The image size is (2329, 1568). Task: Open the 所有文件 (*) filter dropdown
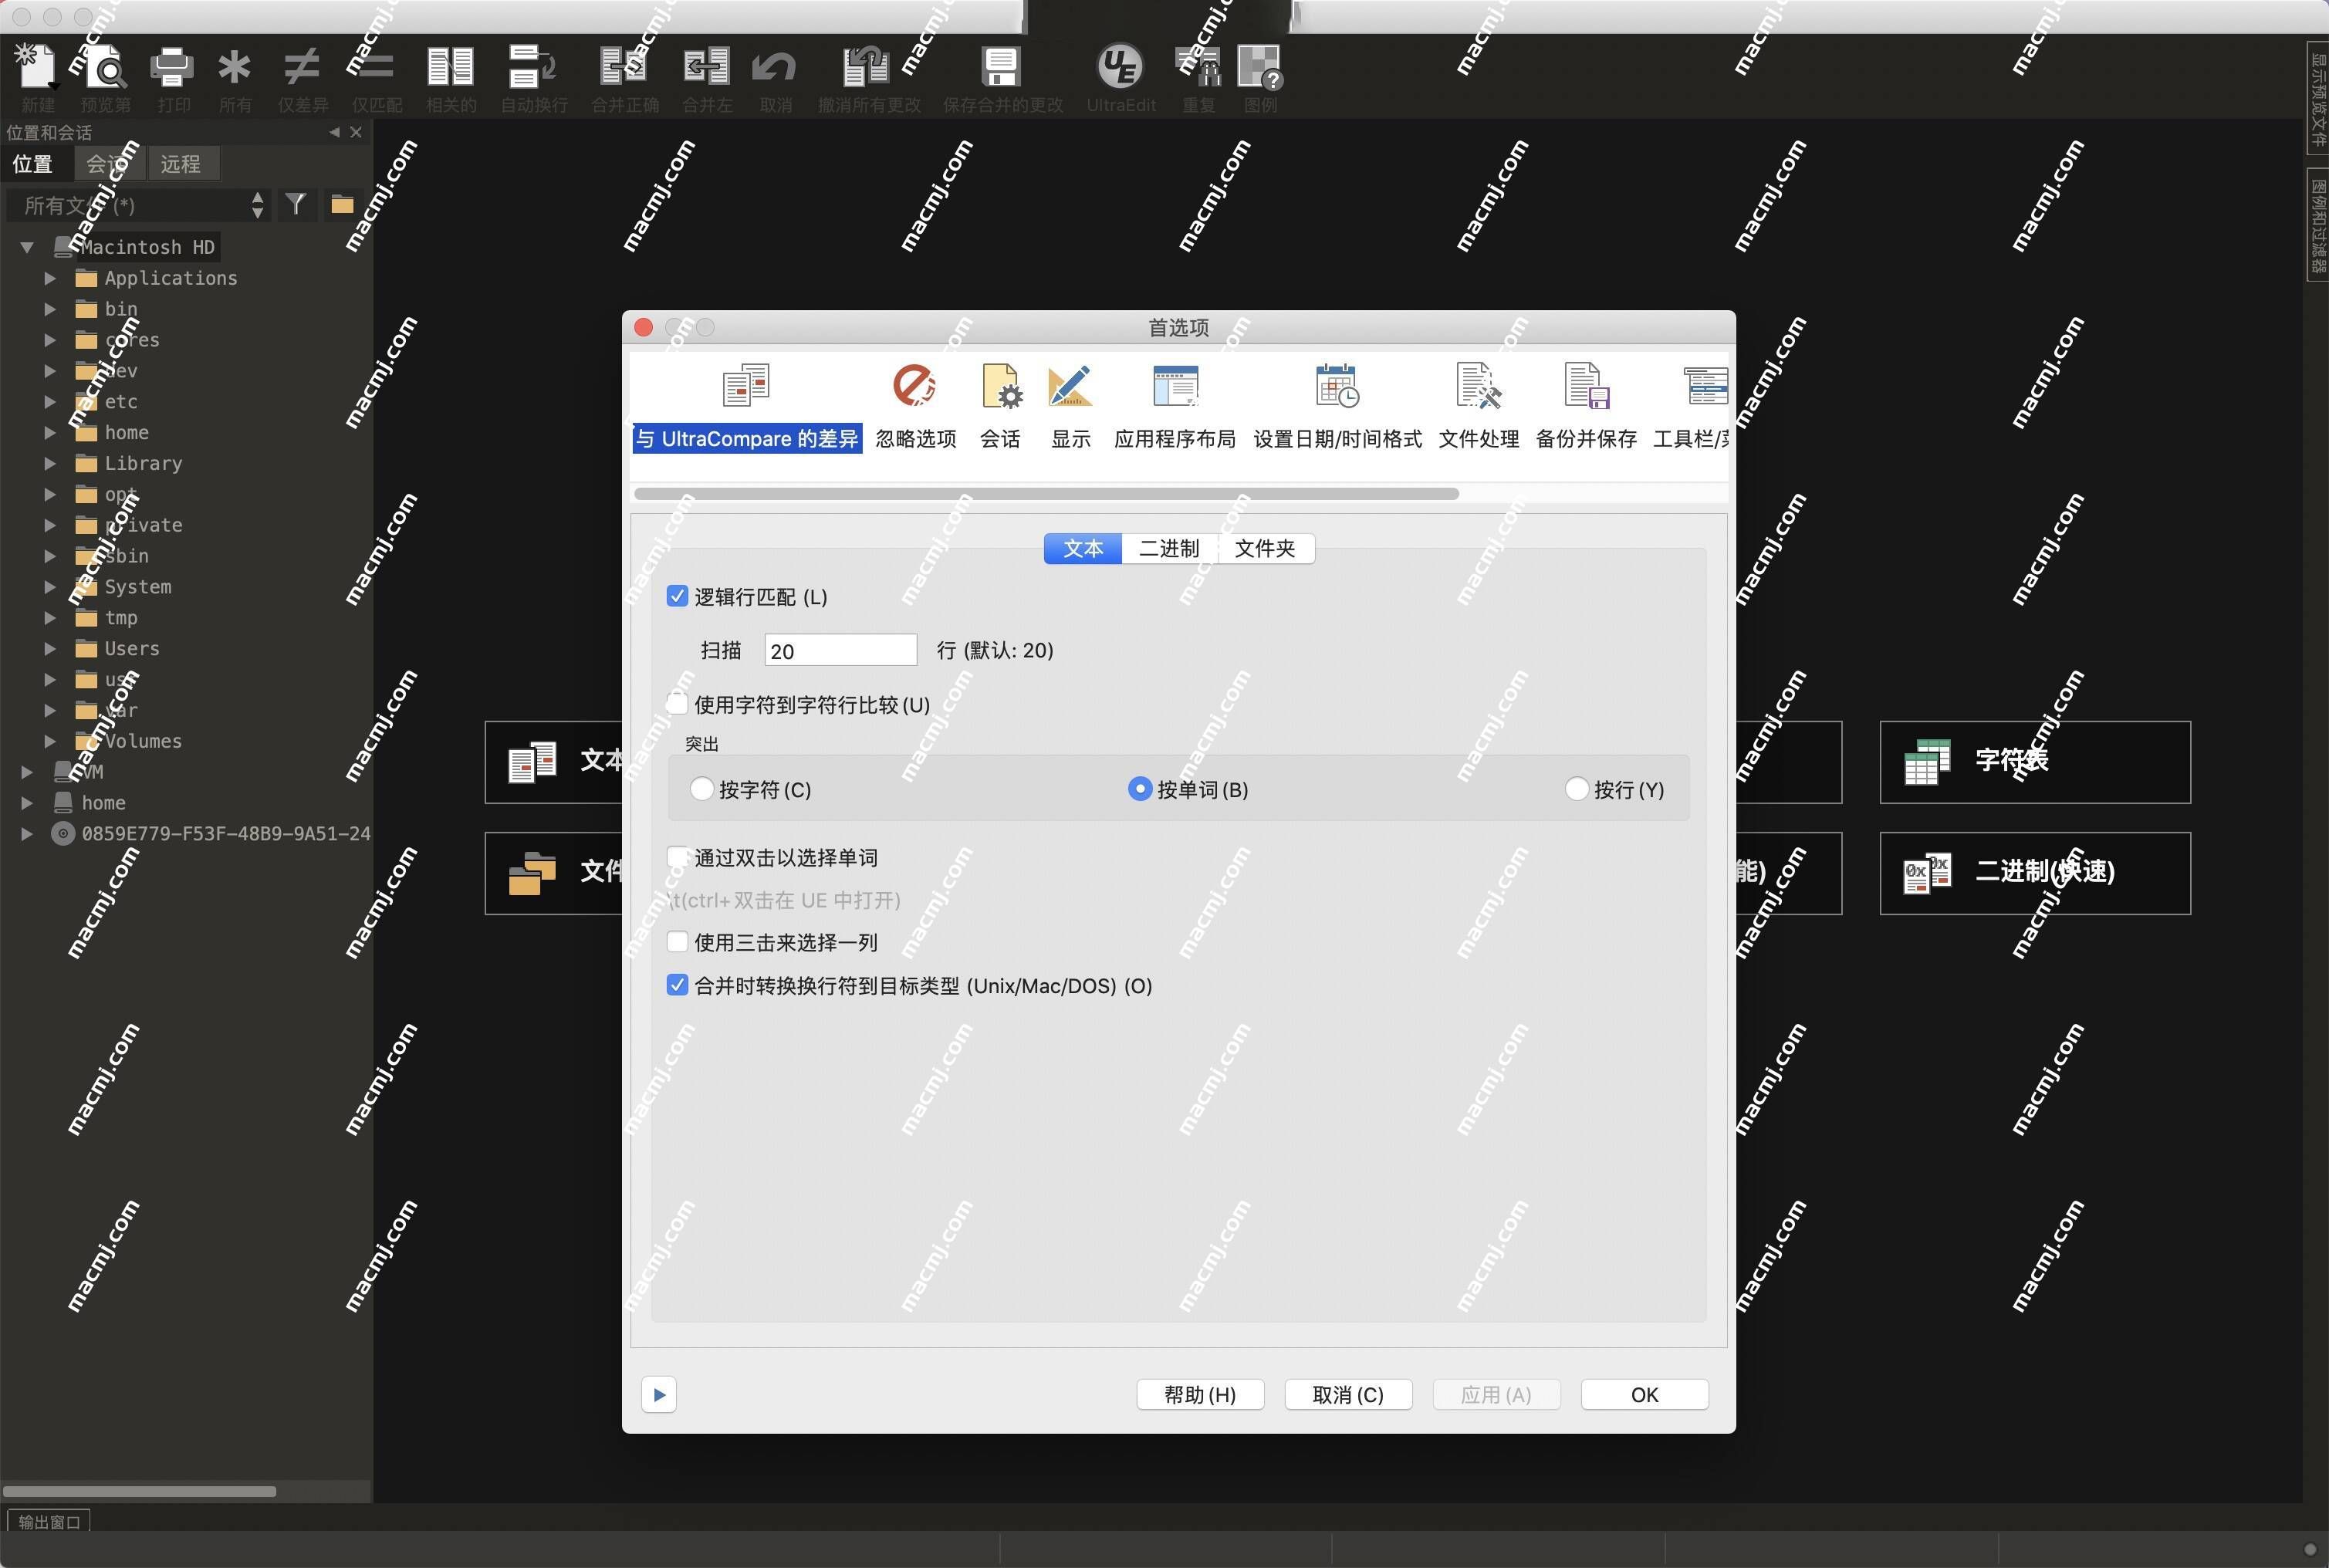tap(139, 205)
